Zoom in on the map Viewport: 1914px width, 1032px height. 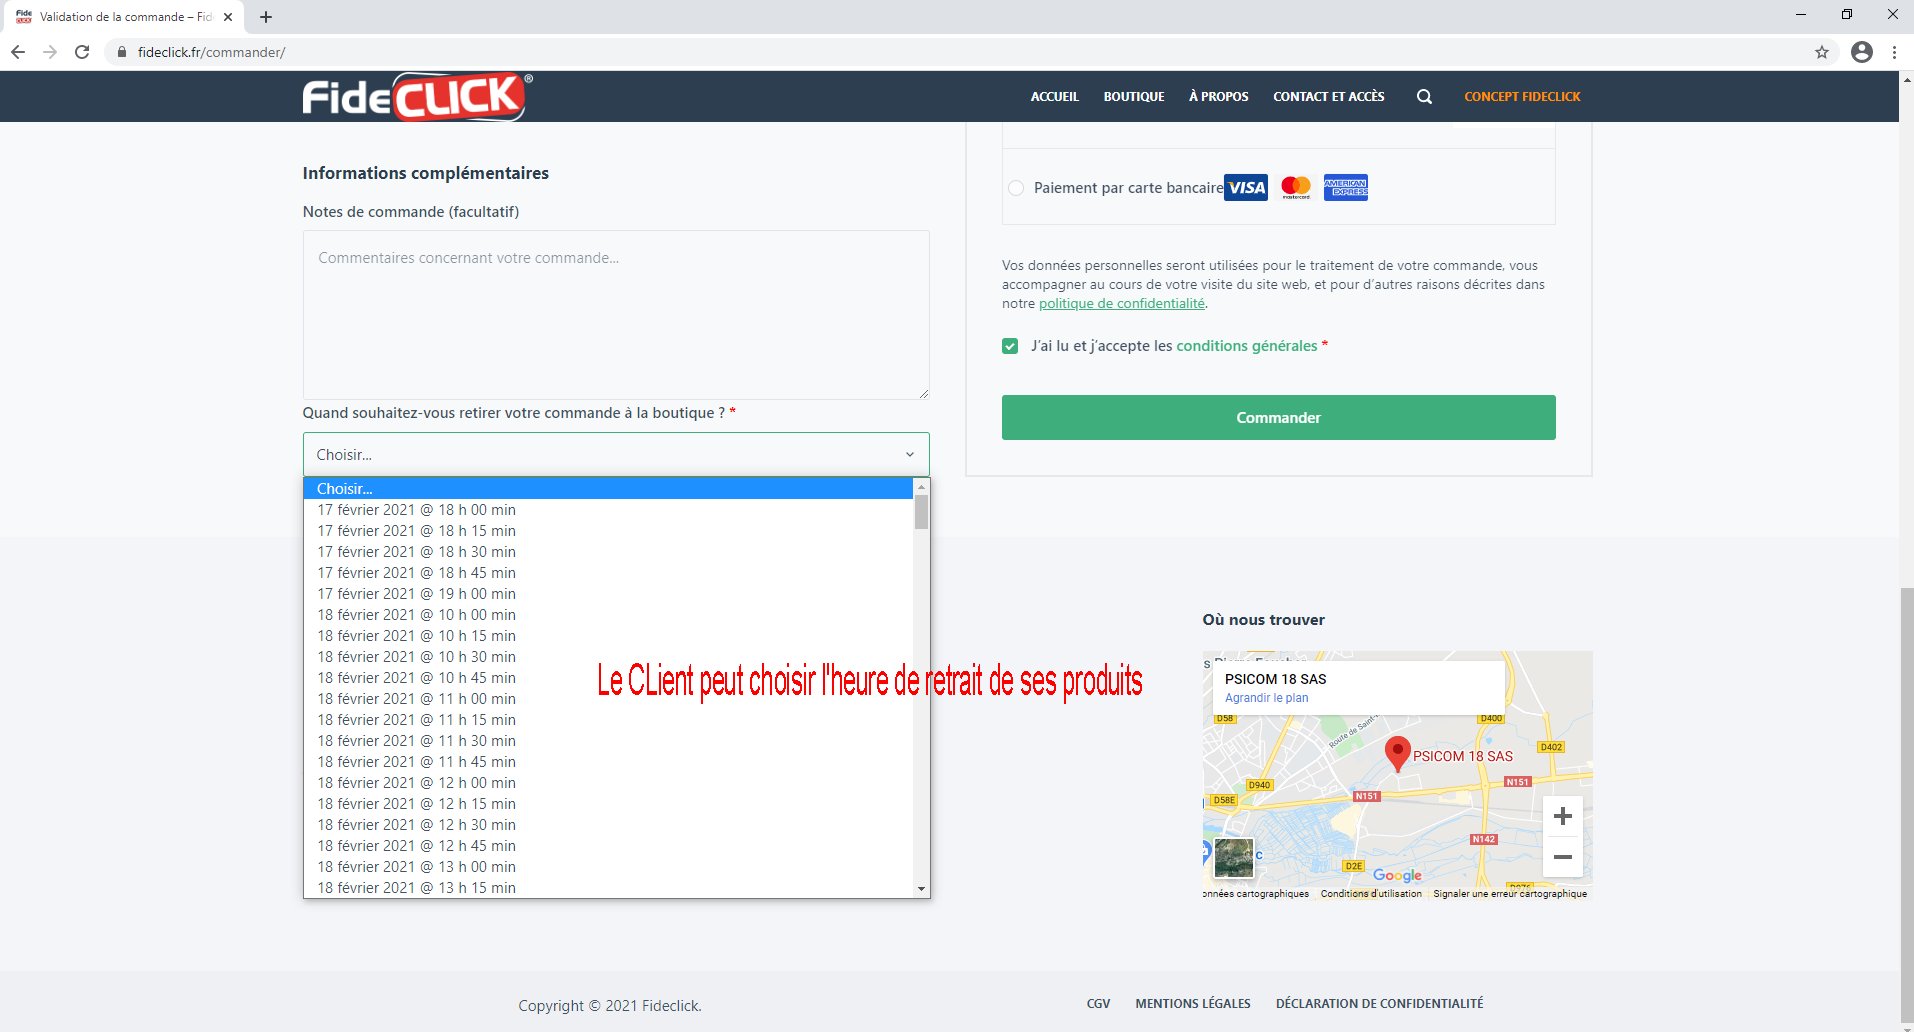pyautogui.click(x=1562, y=817)
